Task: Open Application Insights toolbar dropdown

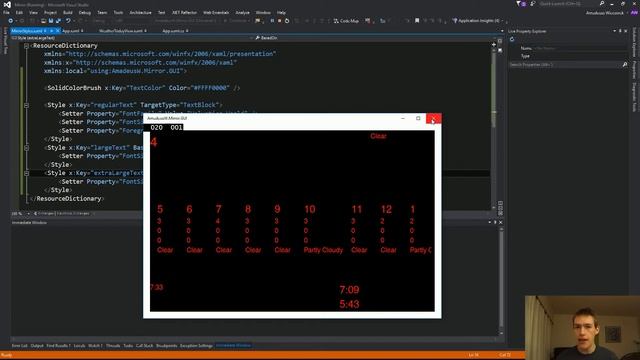Action: [477, 21]
